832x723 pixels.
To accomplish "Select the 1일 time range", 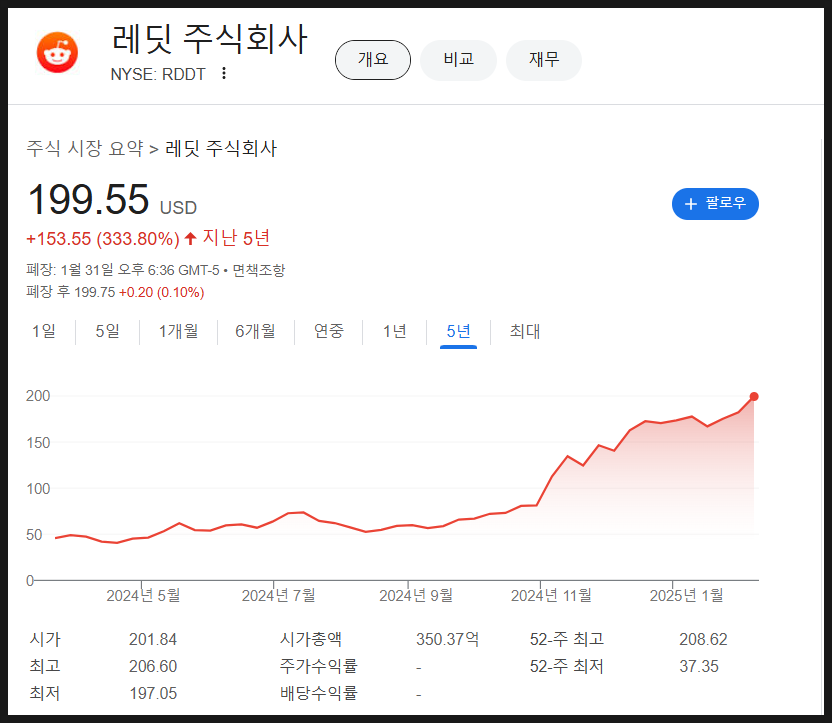I will pos(44,332).
